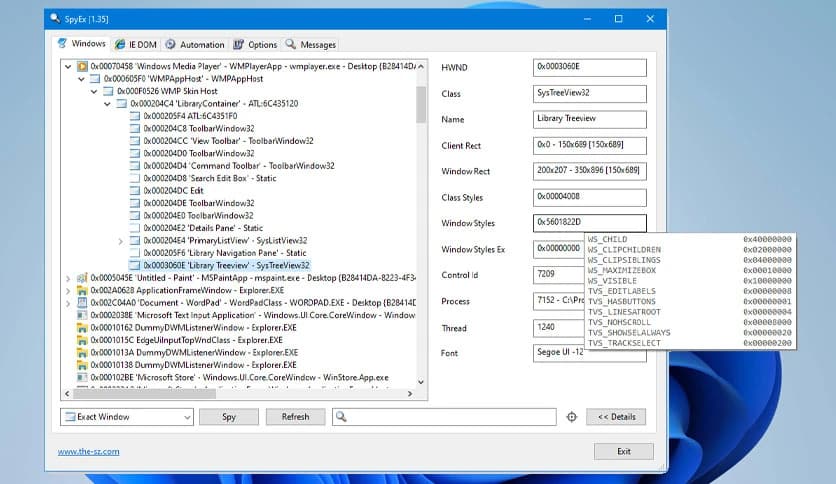Click the EdgeUiInputTopWndClass Explorer icon
This screenshot has height=484, width=836.
pyautogui.click(x=82, y=340)
